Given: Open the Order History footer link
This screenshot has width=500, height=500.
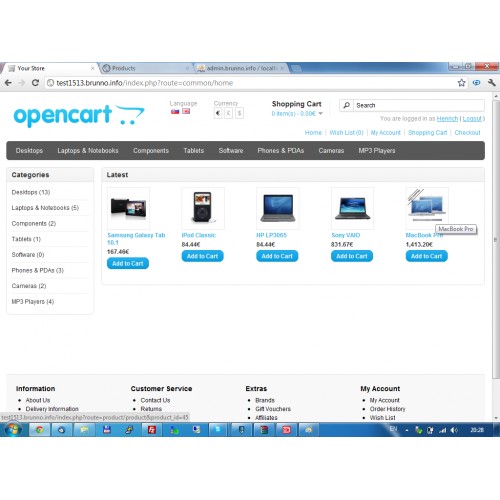Looking at the screenshot, I should tap(387, 409).
